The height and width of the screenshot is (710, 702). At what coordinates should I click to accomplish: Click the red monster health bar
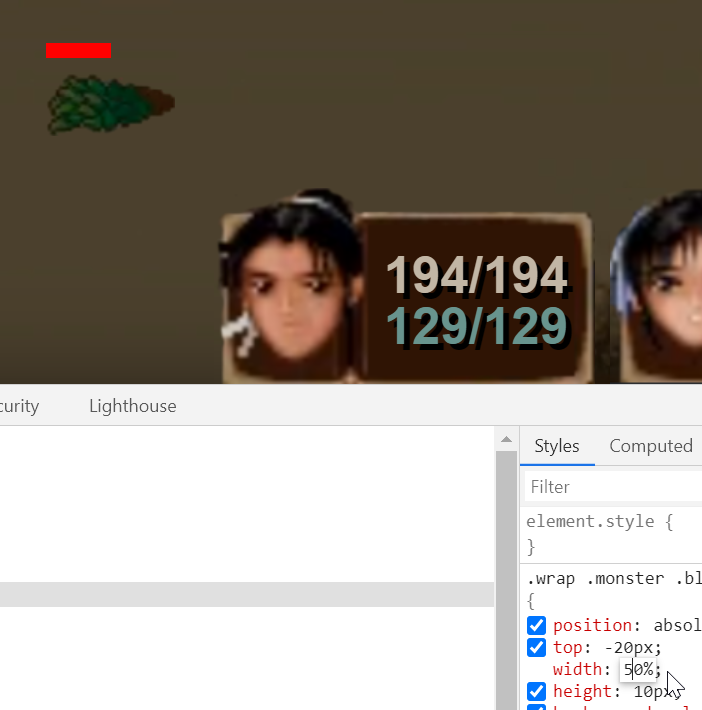tap(78, 50)
